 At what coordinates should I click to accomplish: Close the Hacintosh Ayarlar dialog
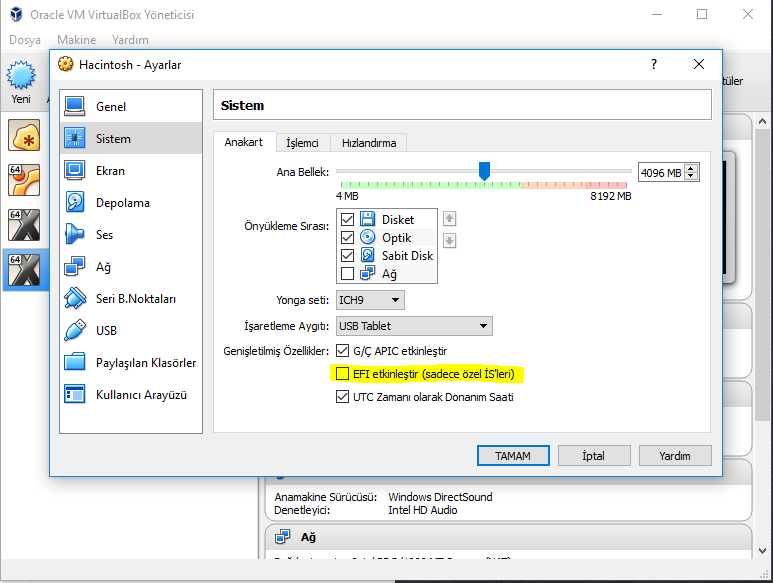click(699, 64)
